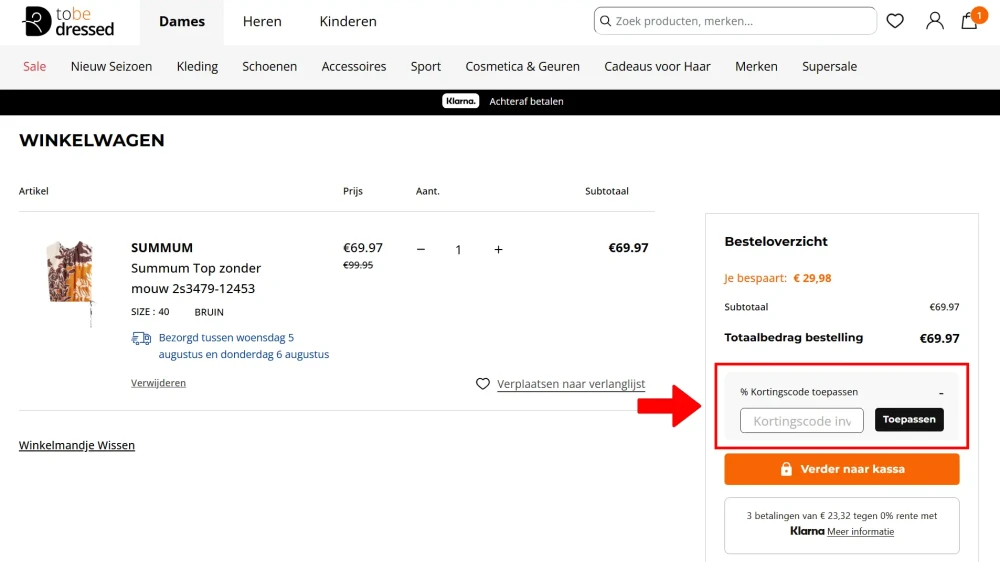This screenshot has height=562, width=1000.
Task: Select the Kinderen tab
Action: click(x=348, y=22)
